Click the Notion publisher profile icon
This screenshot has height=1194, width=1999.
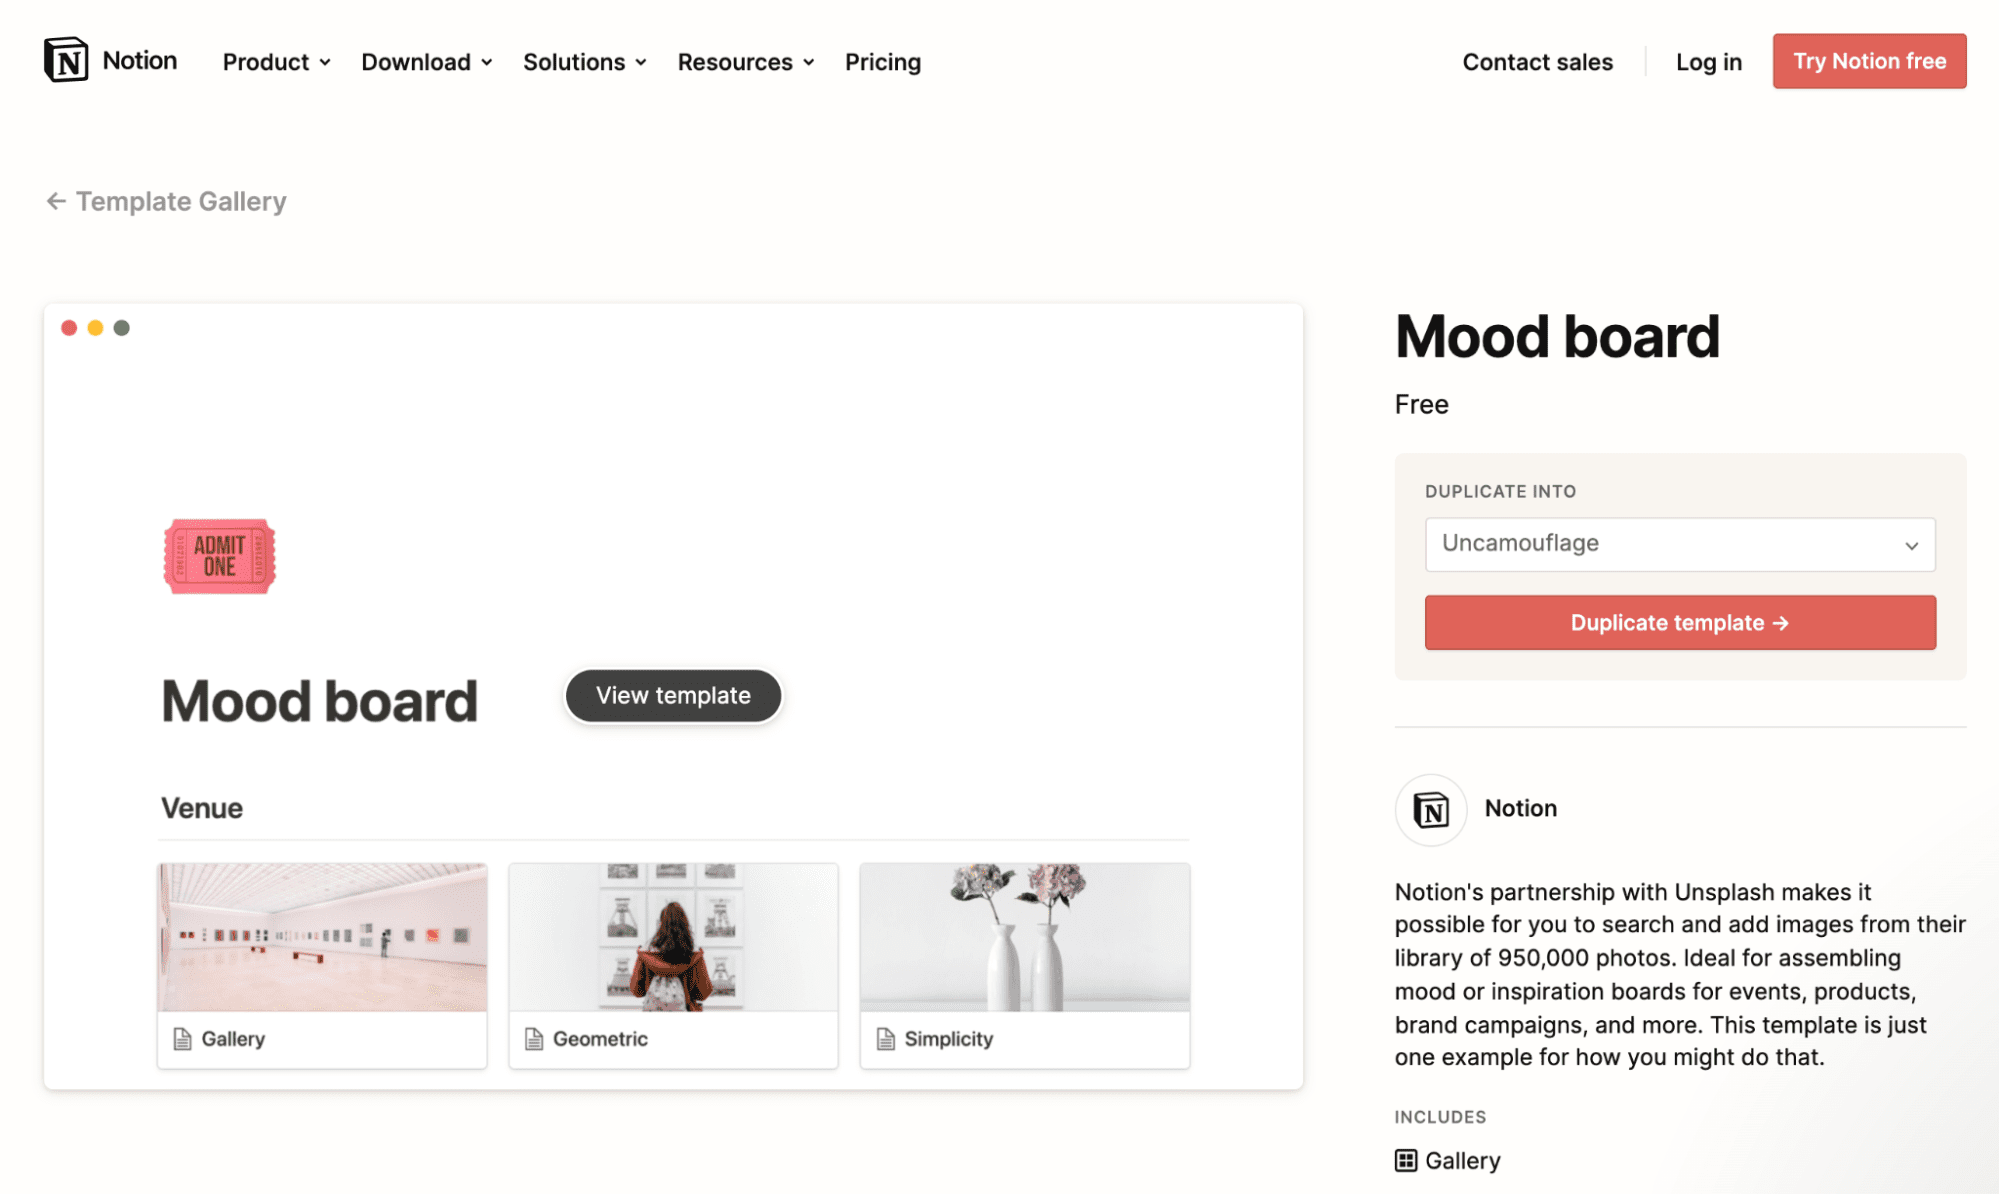pos(1429,807)
